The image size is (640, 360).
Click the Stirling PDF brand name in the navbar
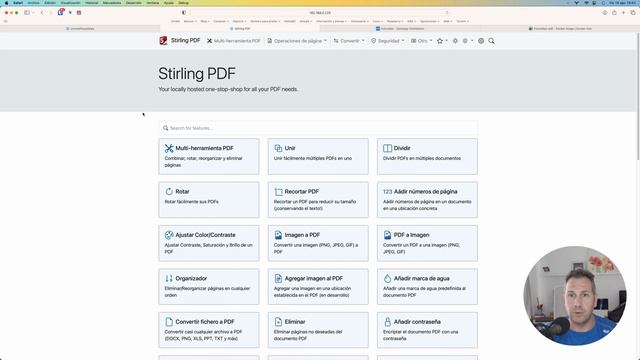coord(185,40)
